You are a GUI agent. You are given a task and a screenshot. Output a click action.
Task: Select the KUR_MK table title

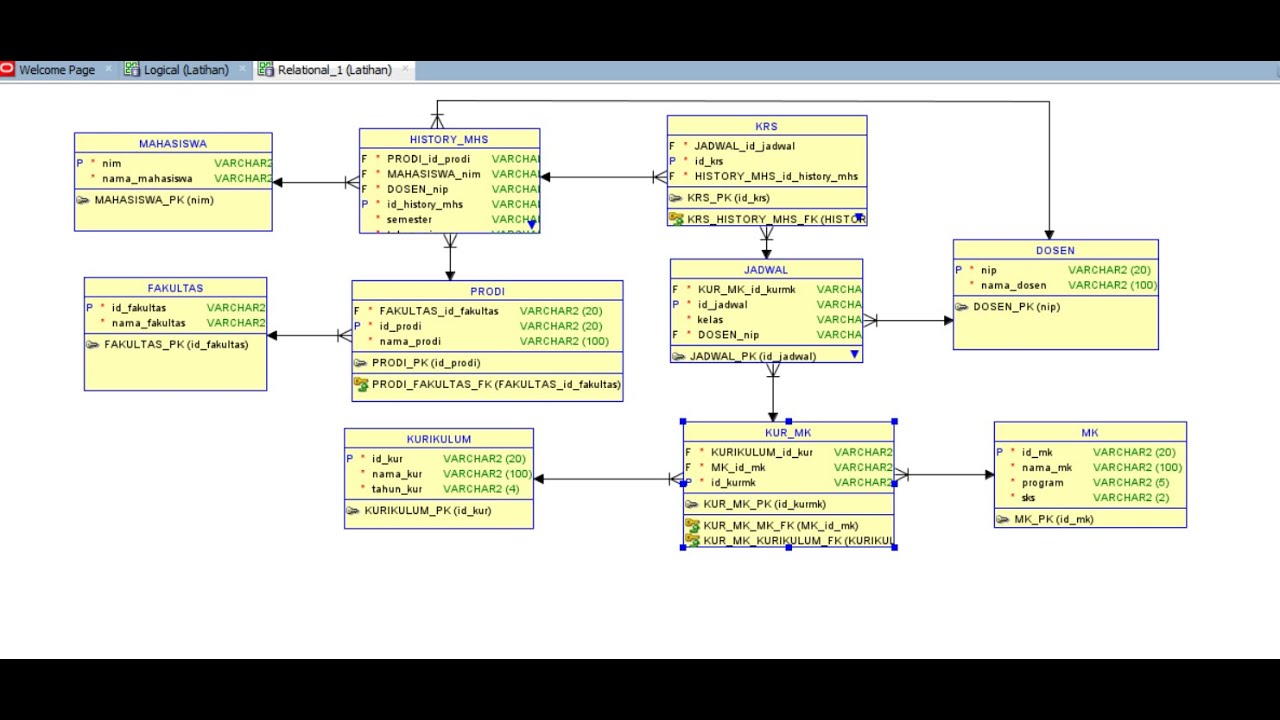click(788, 433)
